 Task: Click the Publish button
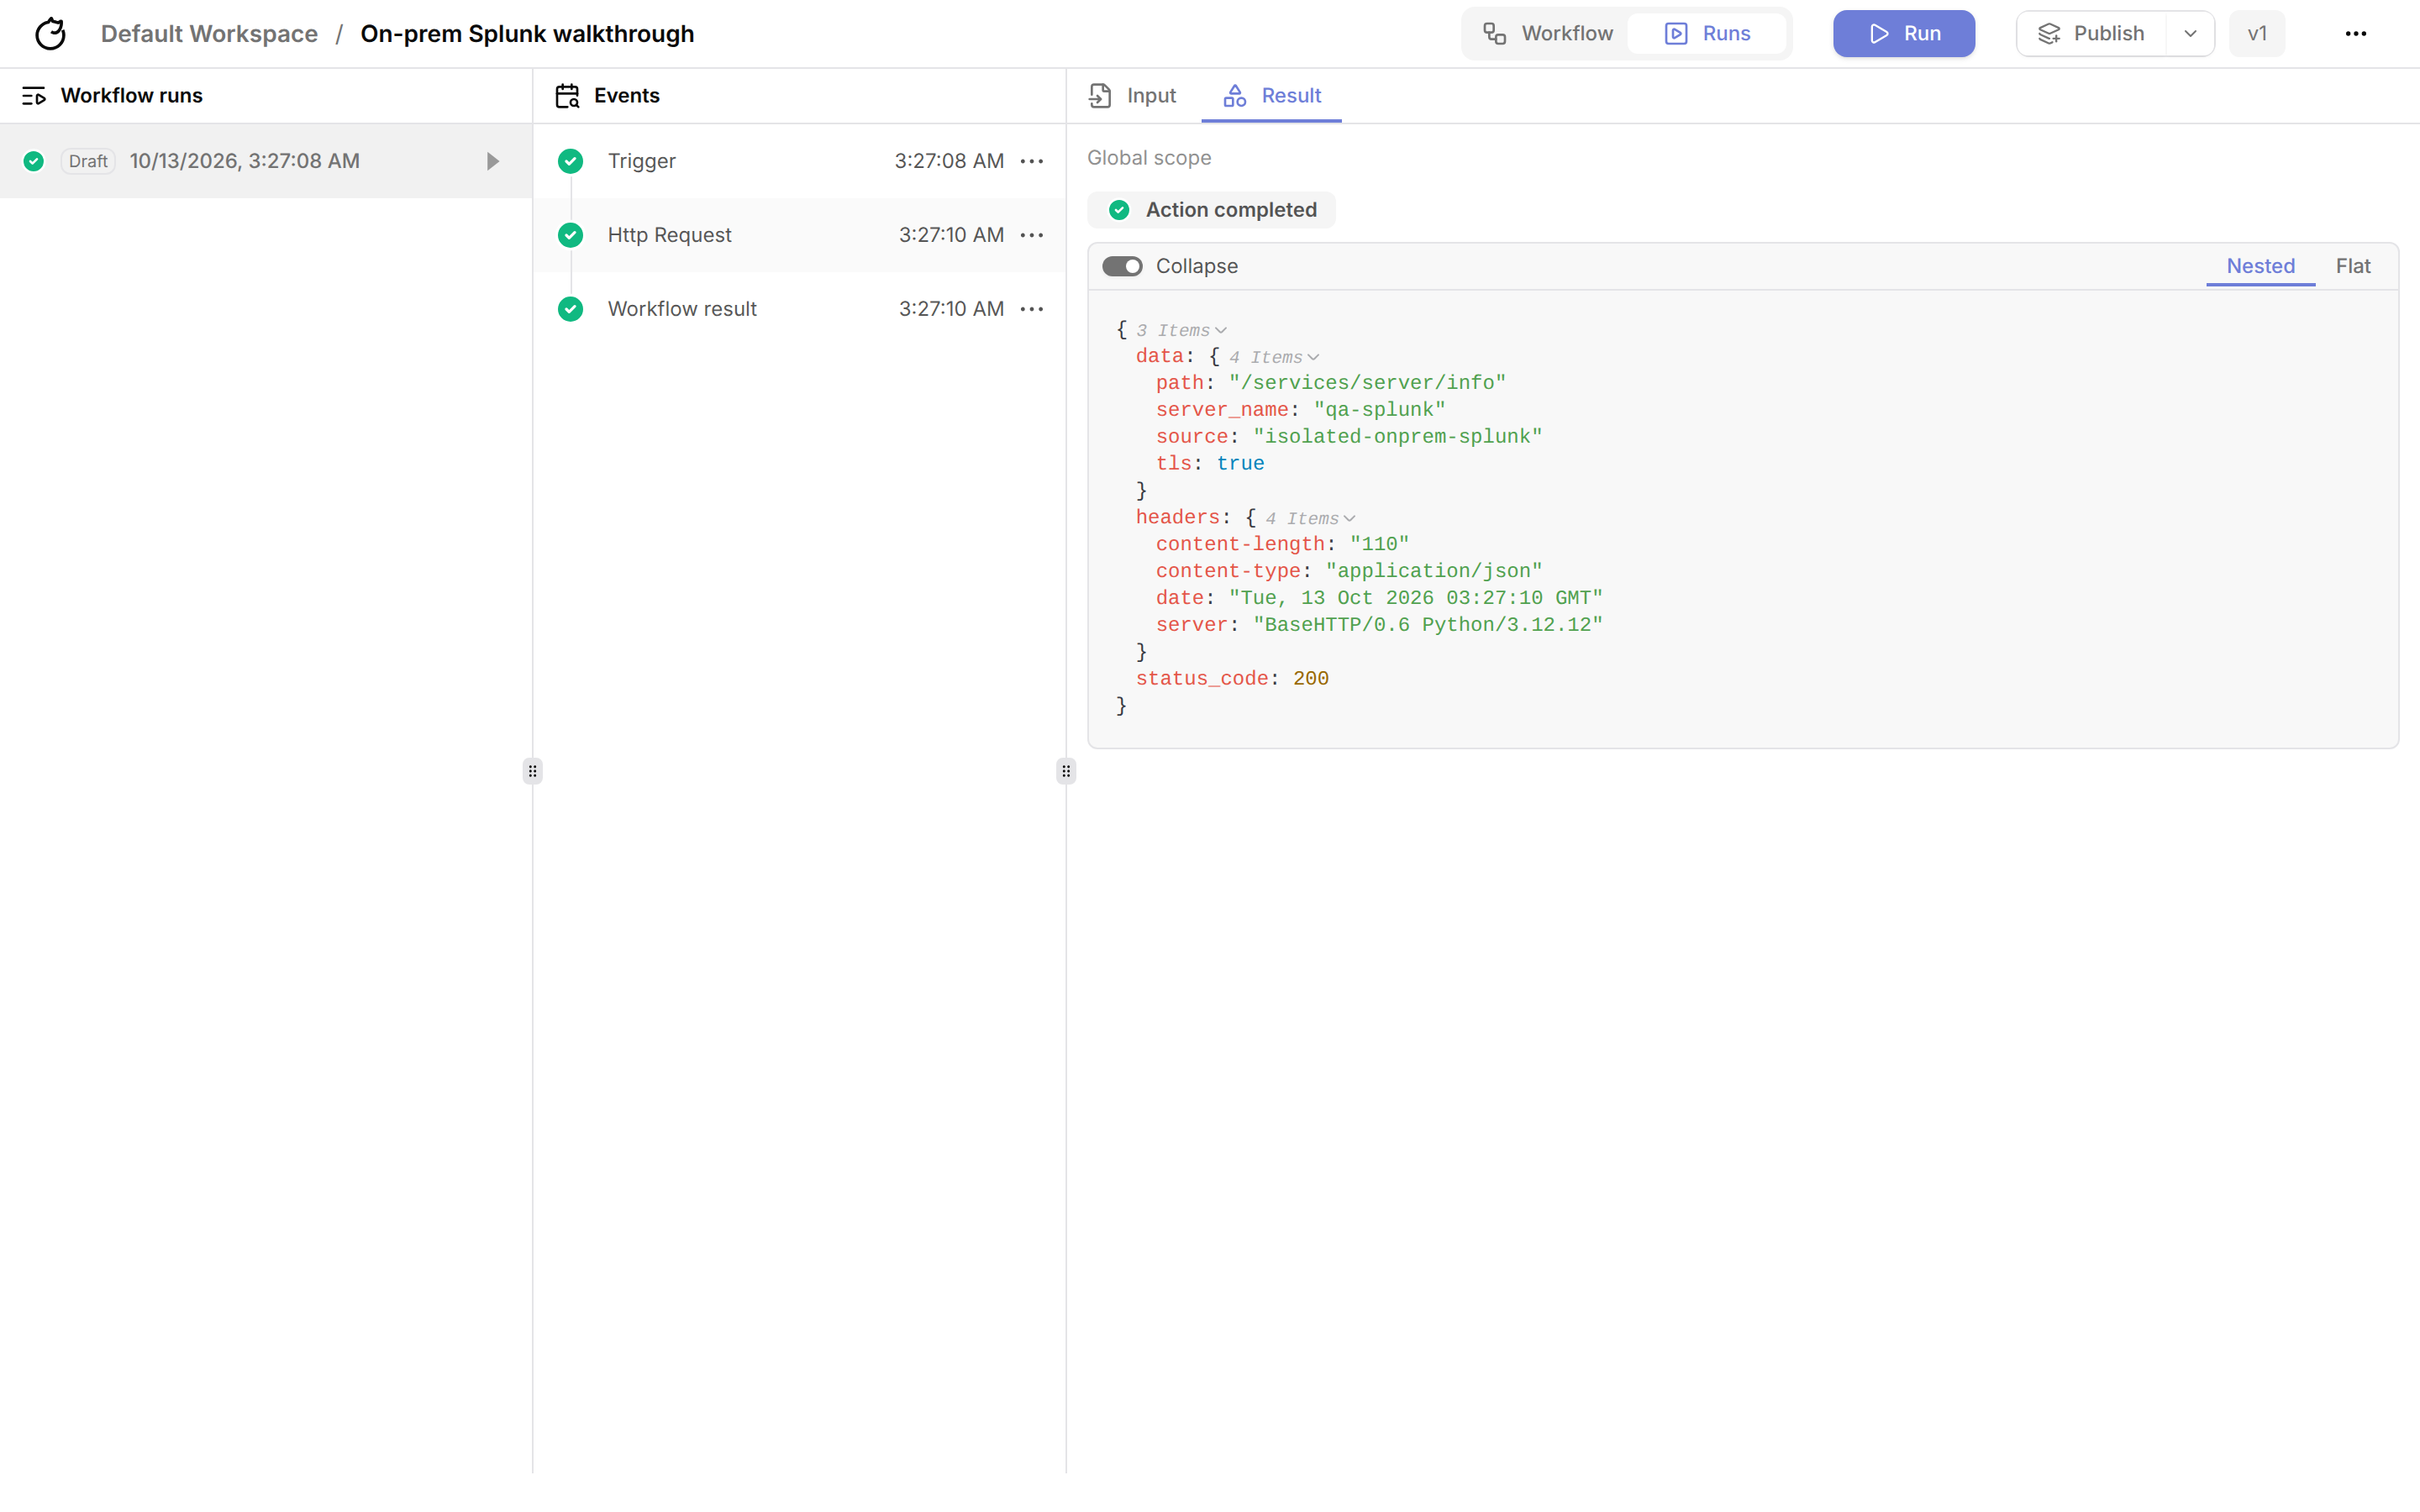click(x=2092, y=34)
